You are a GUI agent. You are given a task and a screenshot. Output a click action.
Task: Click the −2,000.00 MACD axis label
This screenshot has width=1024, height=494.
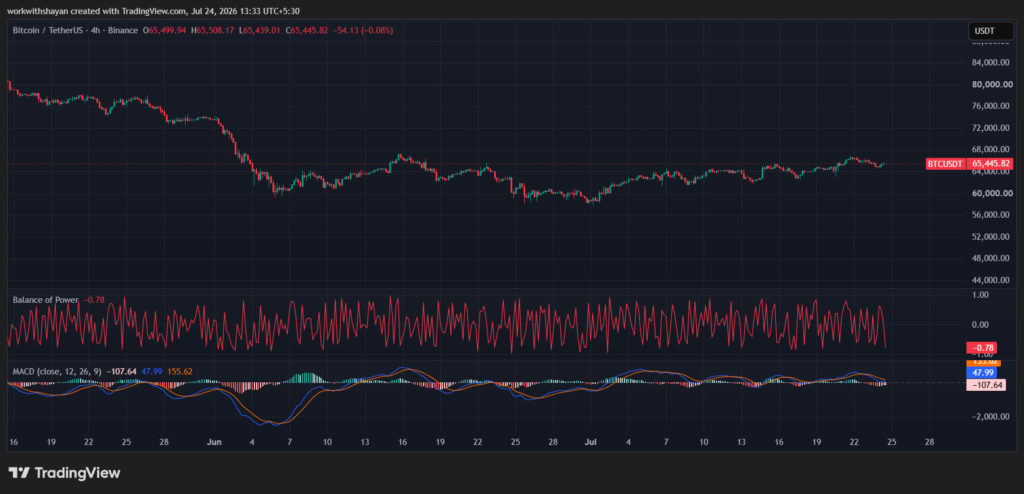coord(991,416)
